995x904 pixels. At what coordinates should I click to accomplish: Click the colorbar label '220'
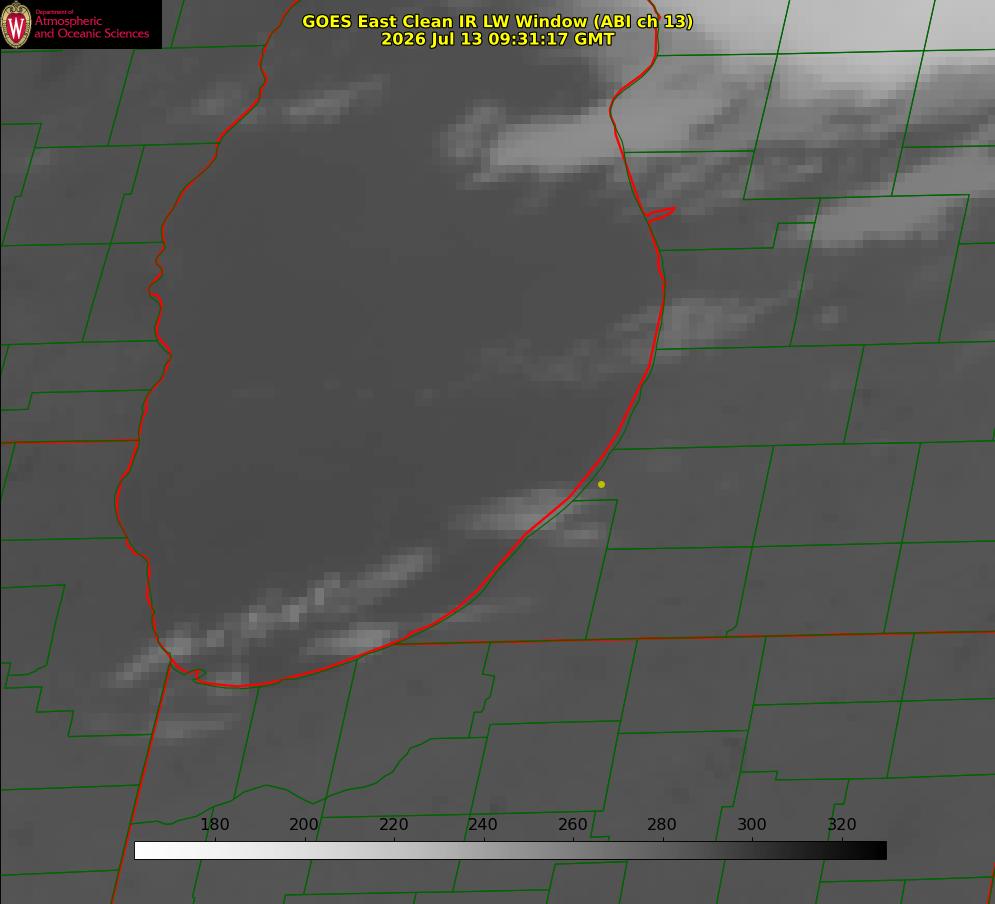[x=393, y=825]
